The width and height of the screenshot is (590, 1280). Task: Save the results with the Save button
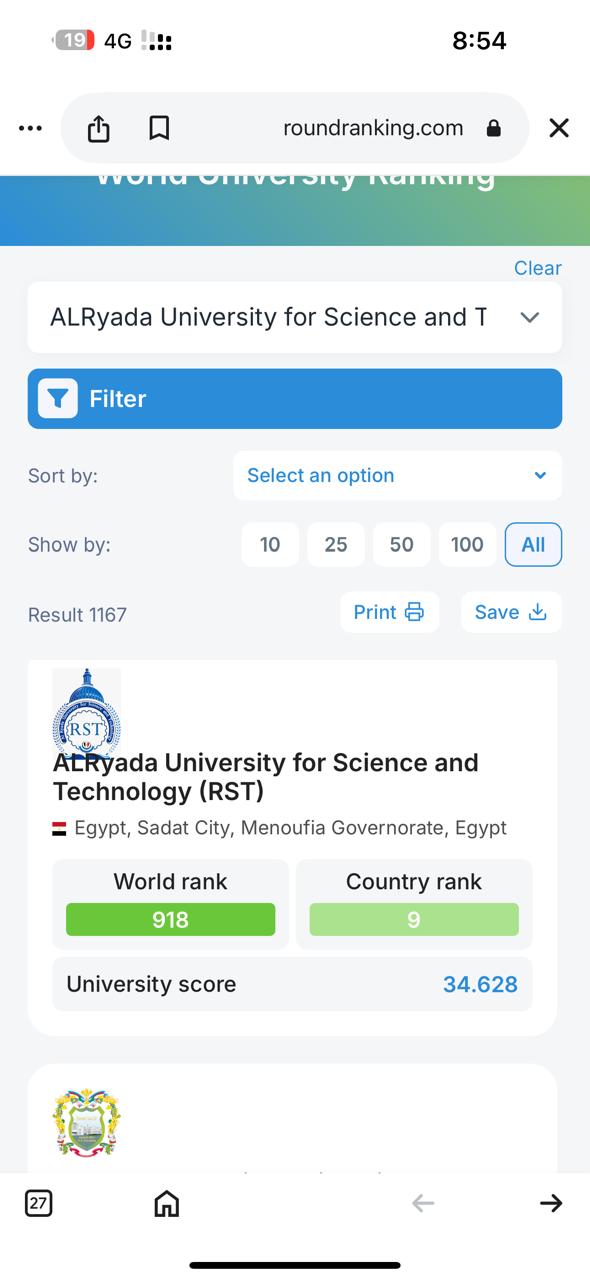pyautogui.click(x=511, y=612)
